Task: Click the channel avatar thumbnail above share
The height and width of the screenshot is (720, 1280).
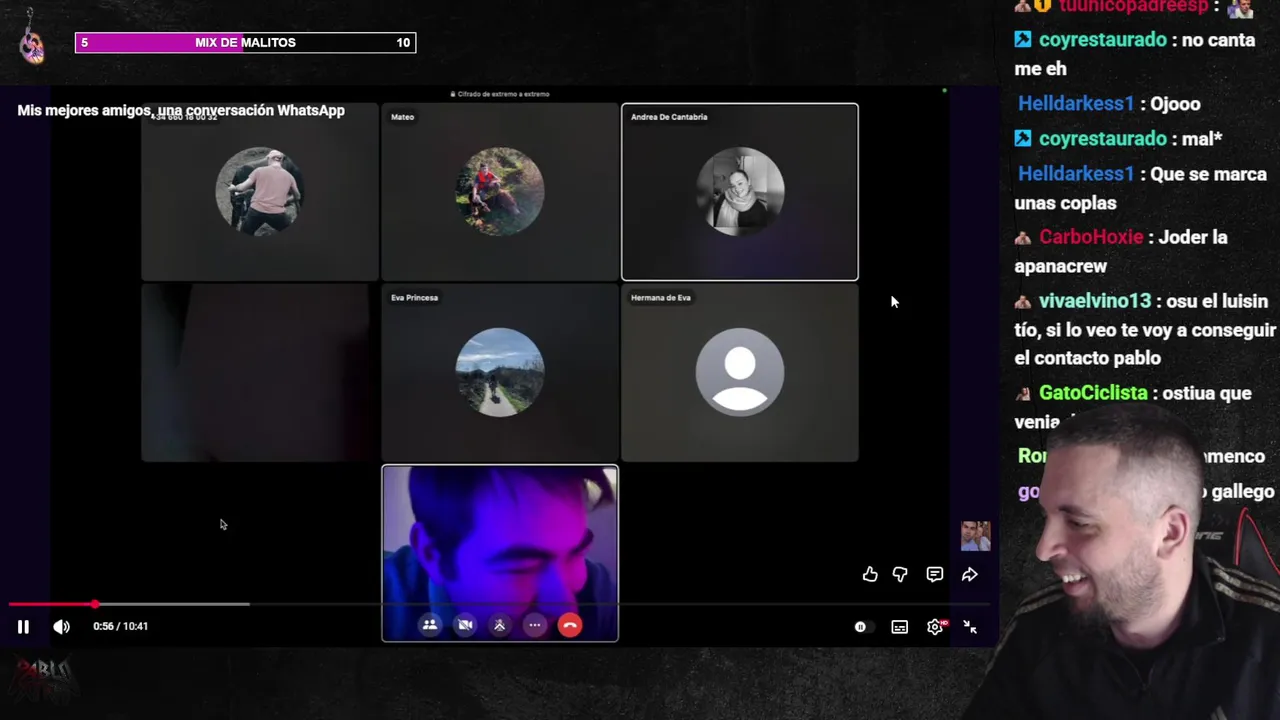Action: click(x=976, y=536)
